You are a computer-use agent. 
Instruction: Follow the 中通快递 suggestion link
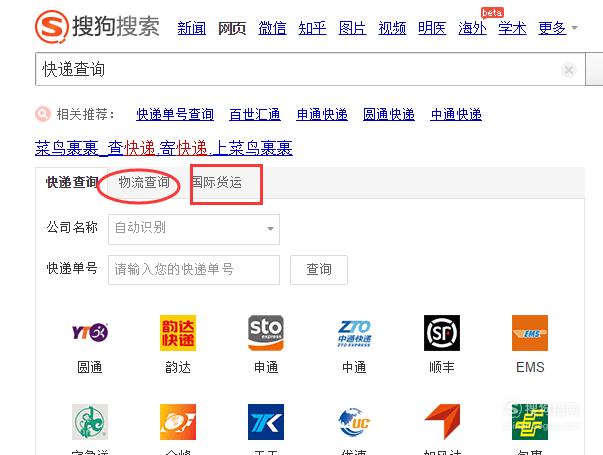point(456,114)
